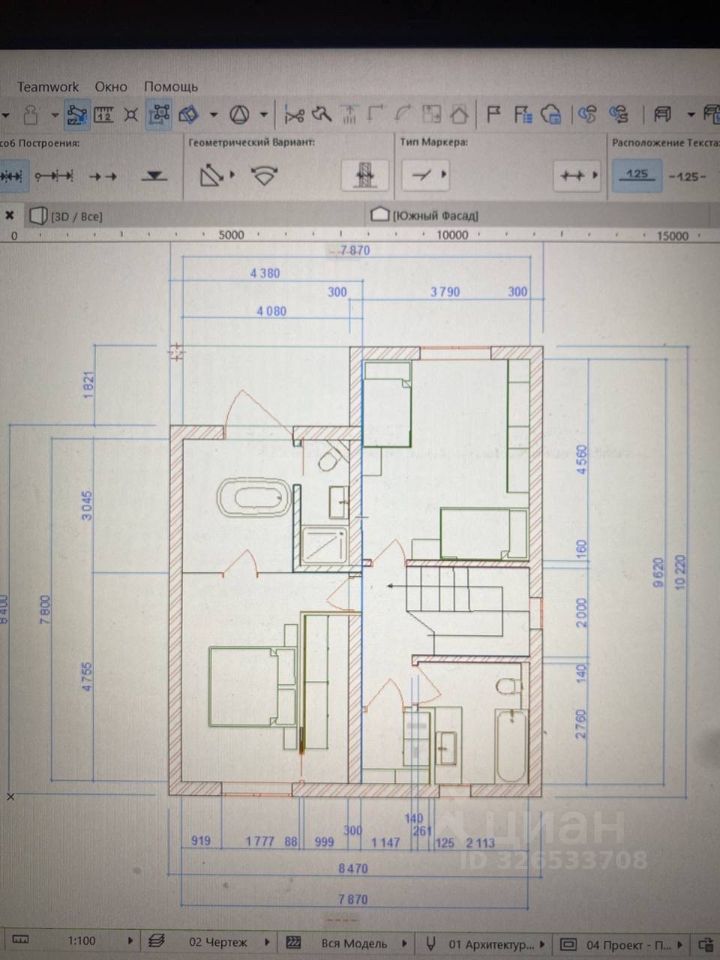Click the last icon at status bar end
Image resolution: width=720 pixels, height=960 pixels.
coord(705,945)
